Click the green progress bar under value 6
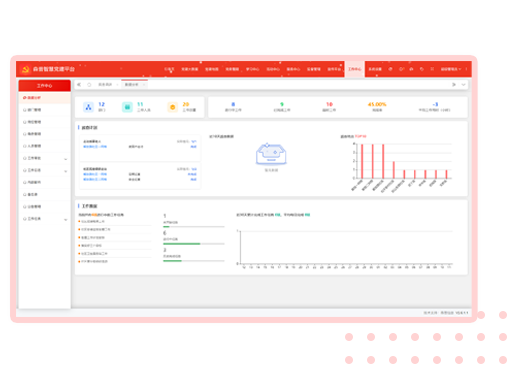The image size is (512, 372). point(182,244)
